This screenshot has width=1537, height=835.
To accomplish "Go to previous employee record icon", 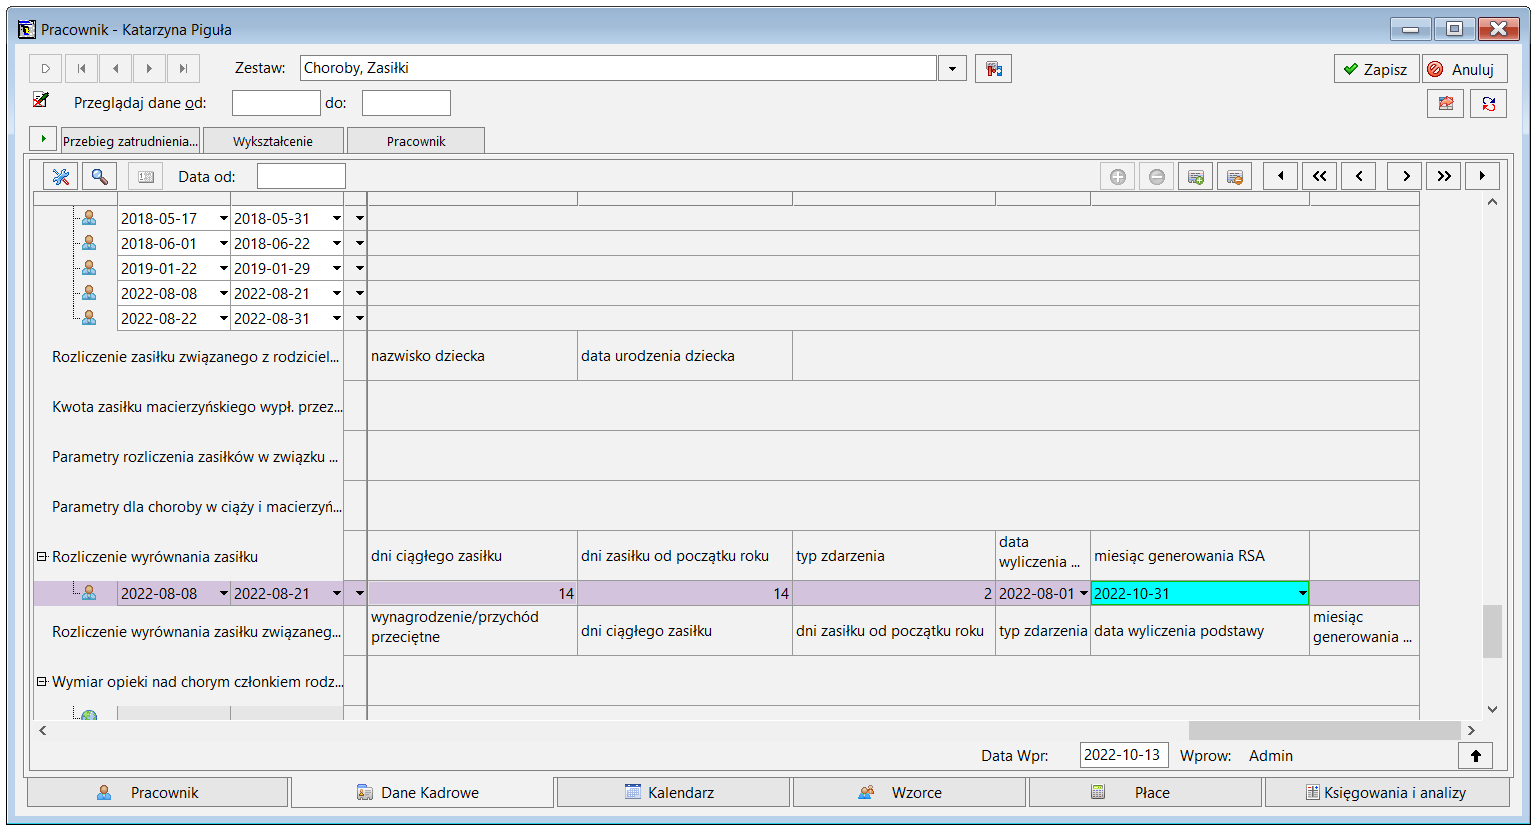I will pyautogui.click(x=115, y=69).
